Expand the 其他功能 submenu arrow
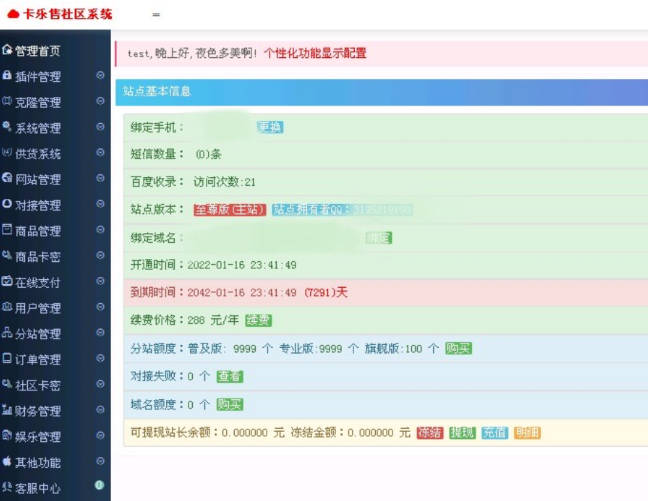Screen dimensions: 648x501 click(100, 461)
